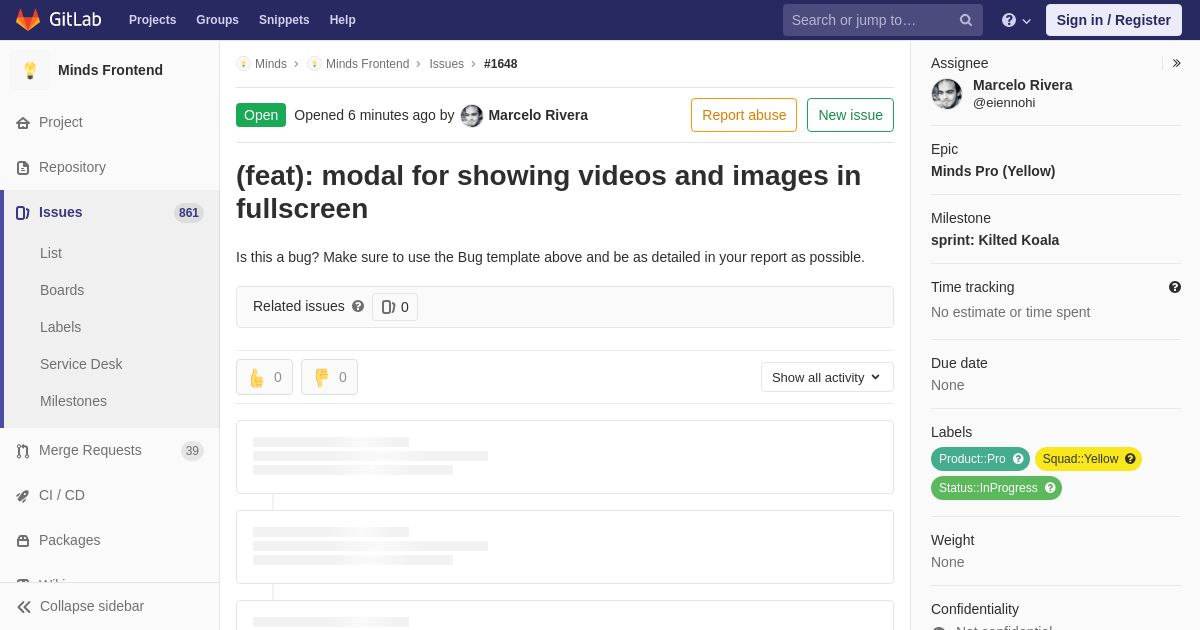Open the sprint: Kilted Koala milestone

click(x=995, y=240)
